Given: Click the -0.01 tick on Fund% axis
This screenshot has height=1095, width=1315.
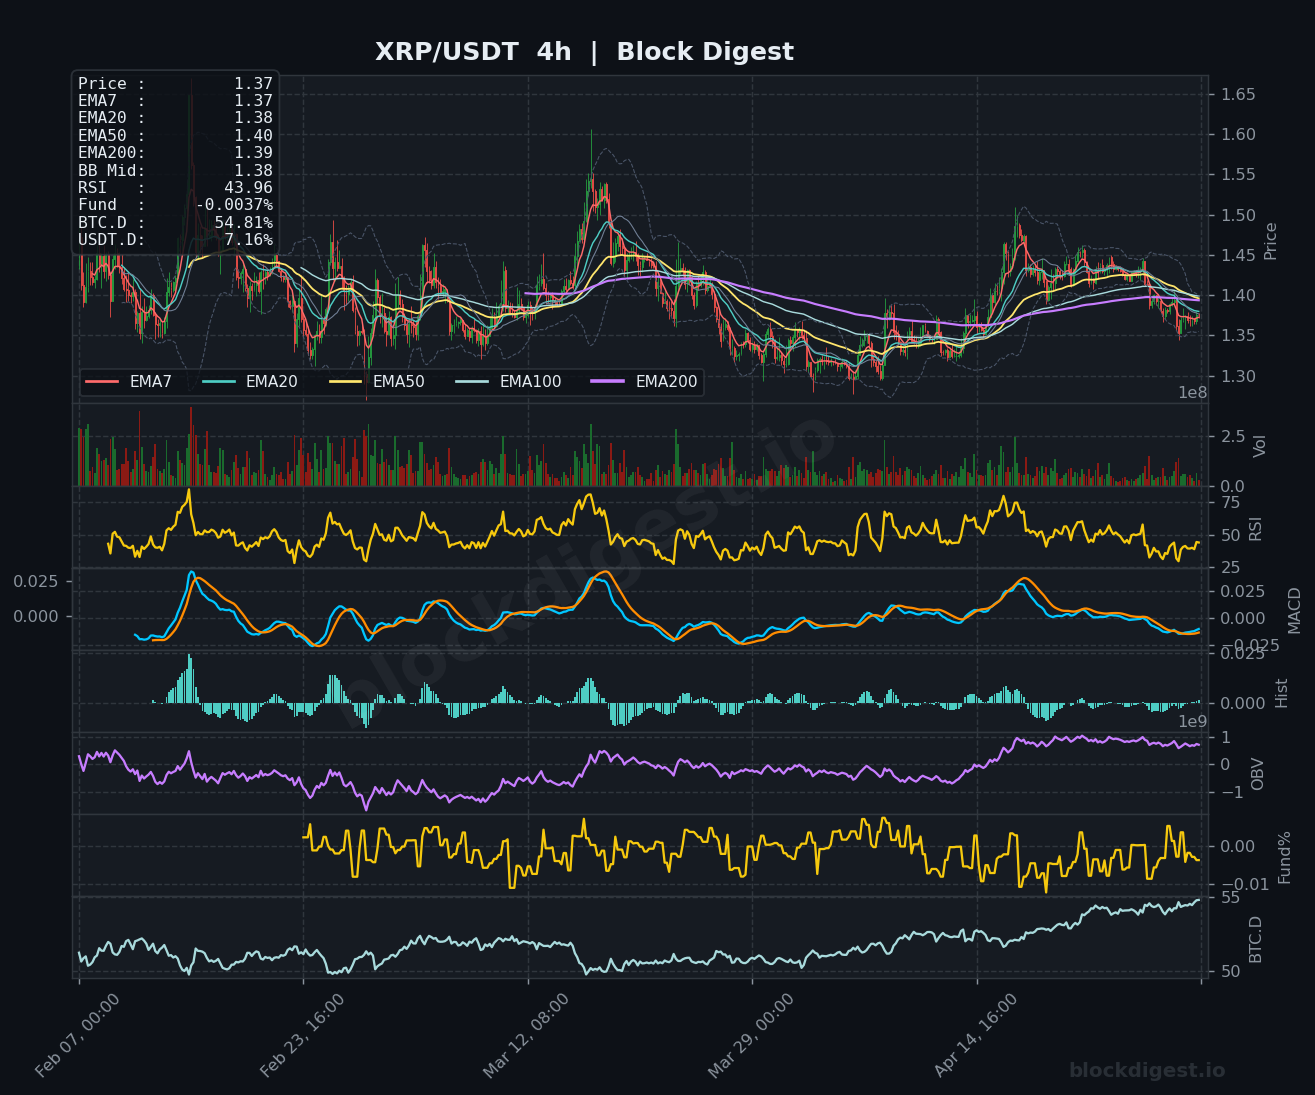Looking at the screenshot, I should 1245,884.
